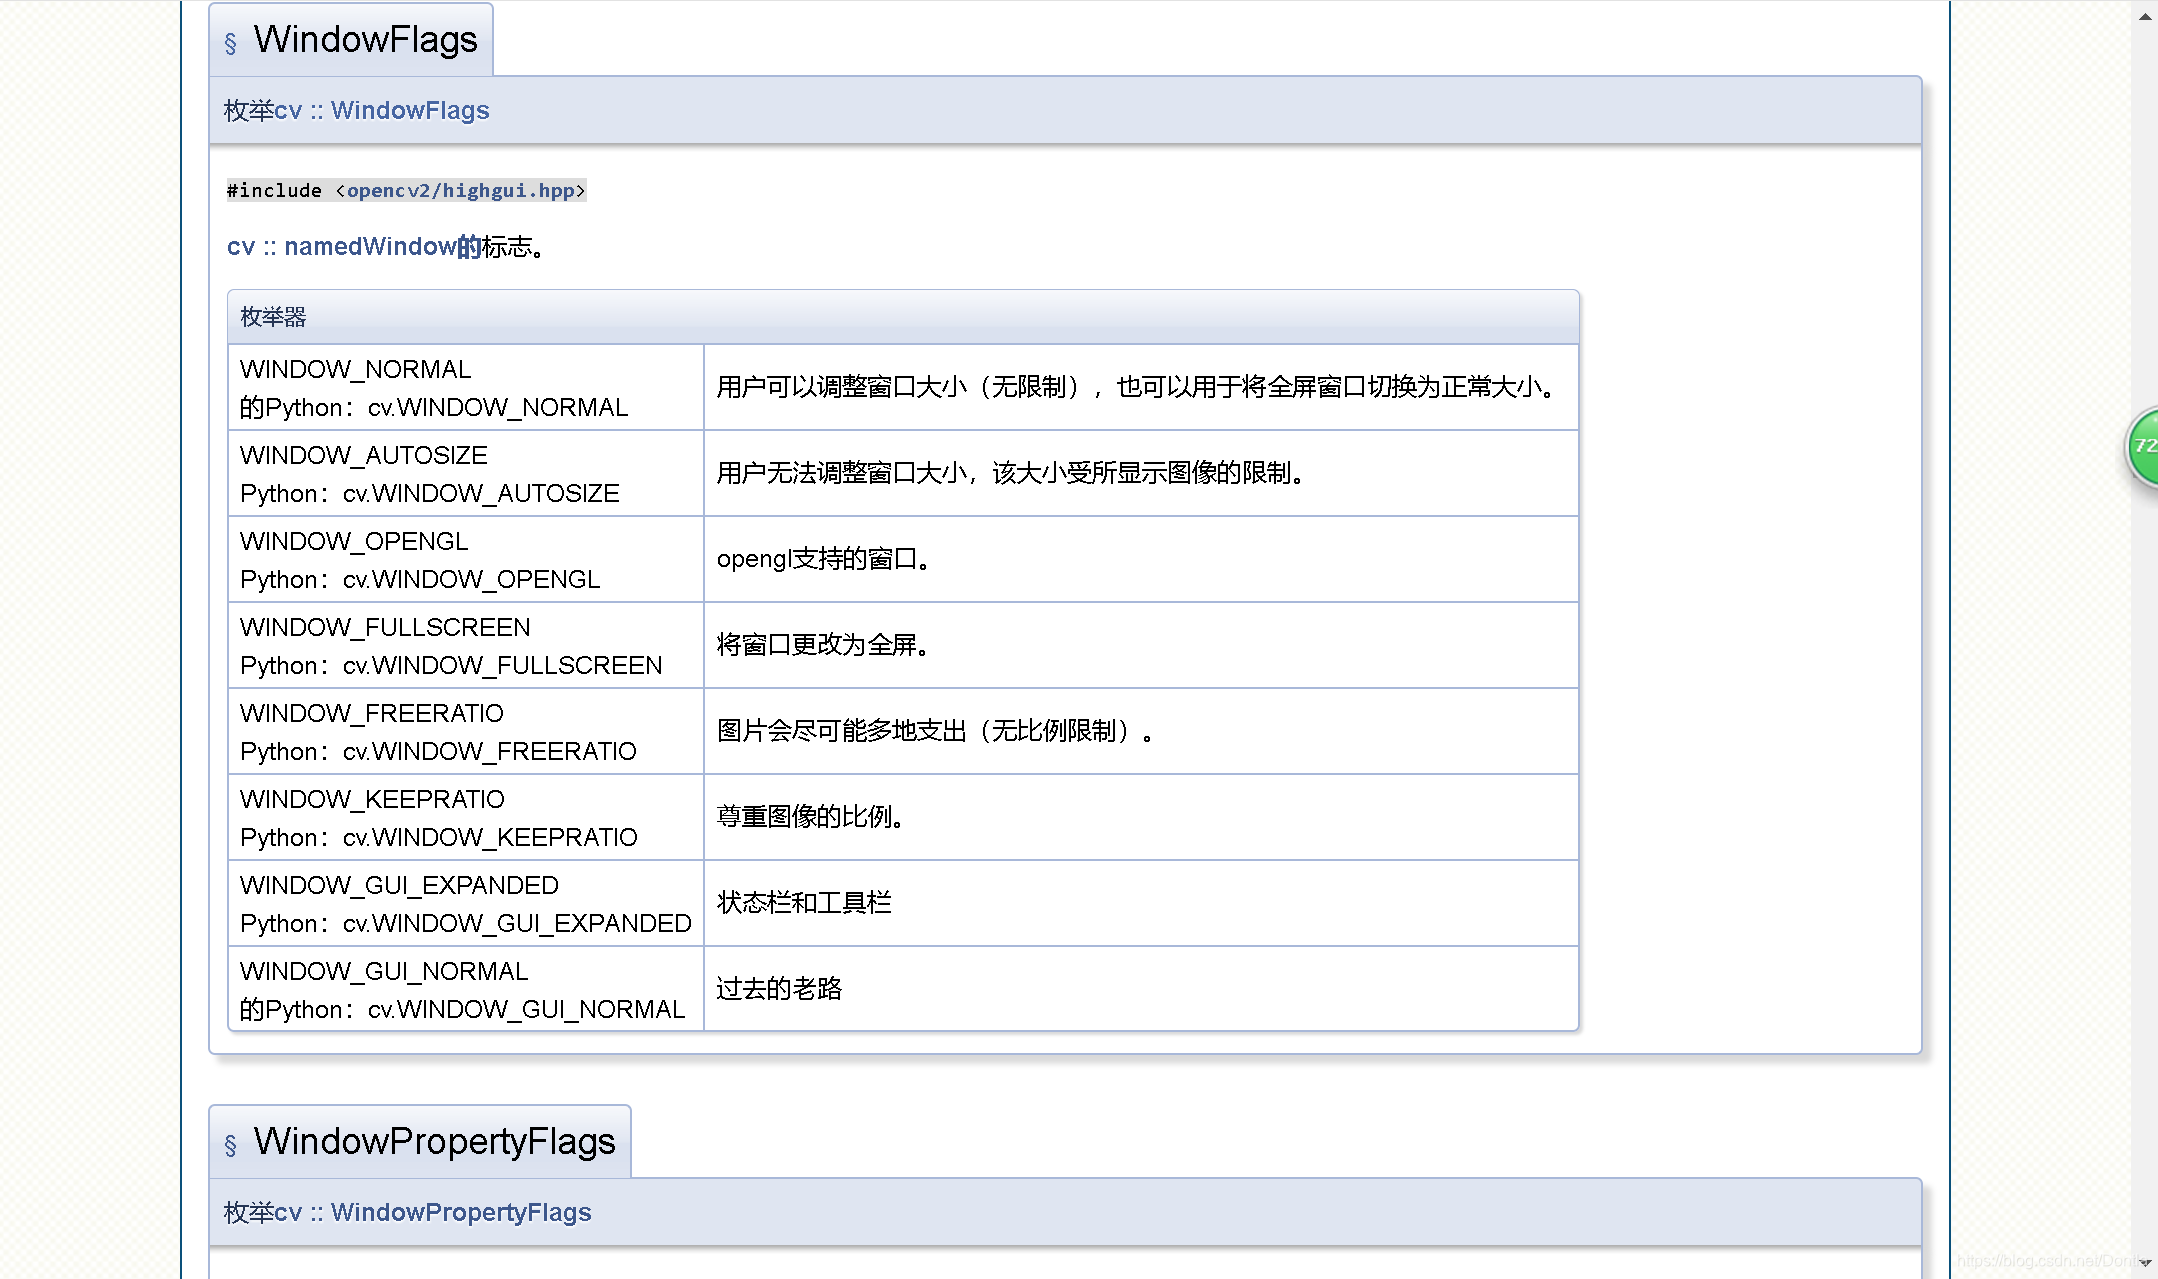Click the cv link in 枚举cv :: WindowPropertyFlags
Image resolution: width=2158 pixels, height=1279 pixels.
point(291,1212)
